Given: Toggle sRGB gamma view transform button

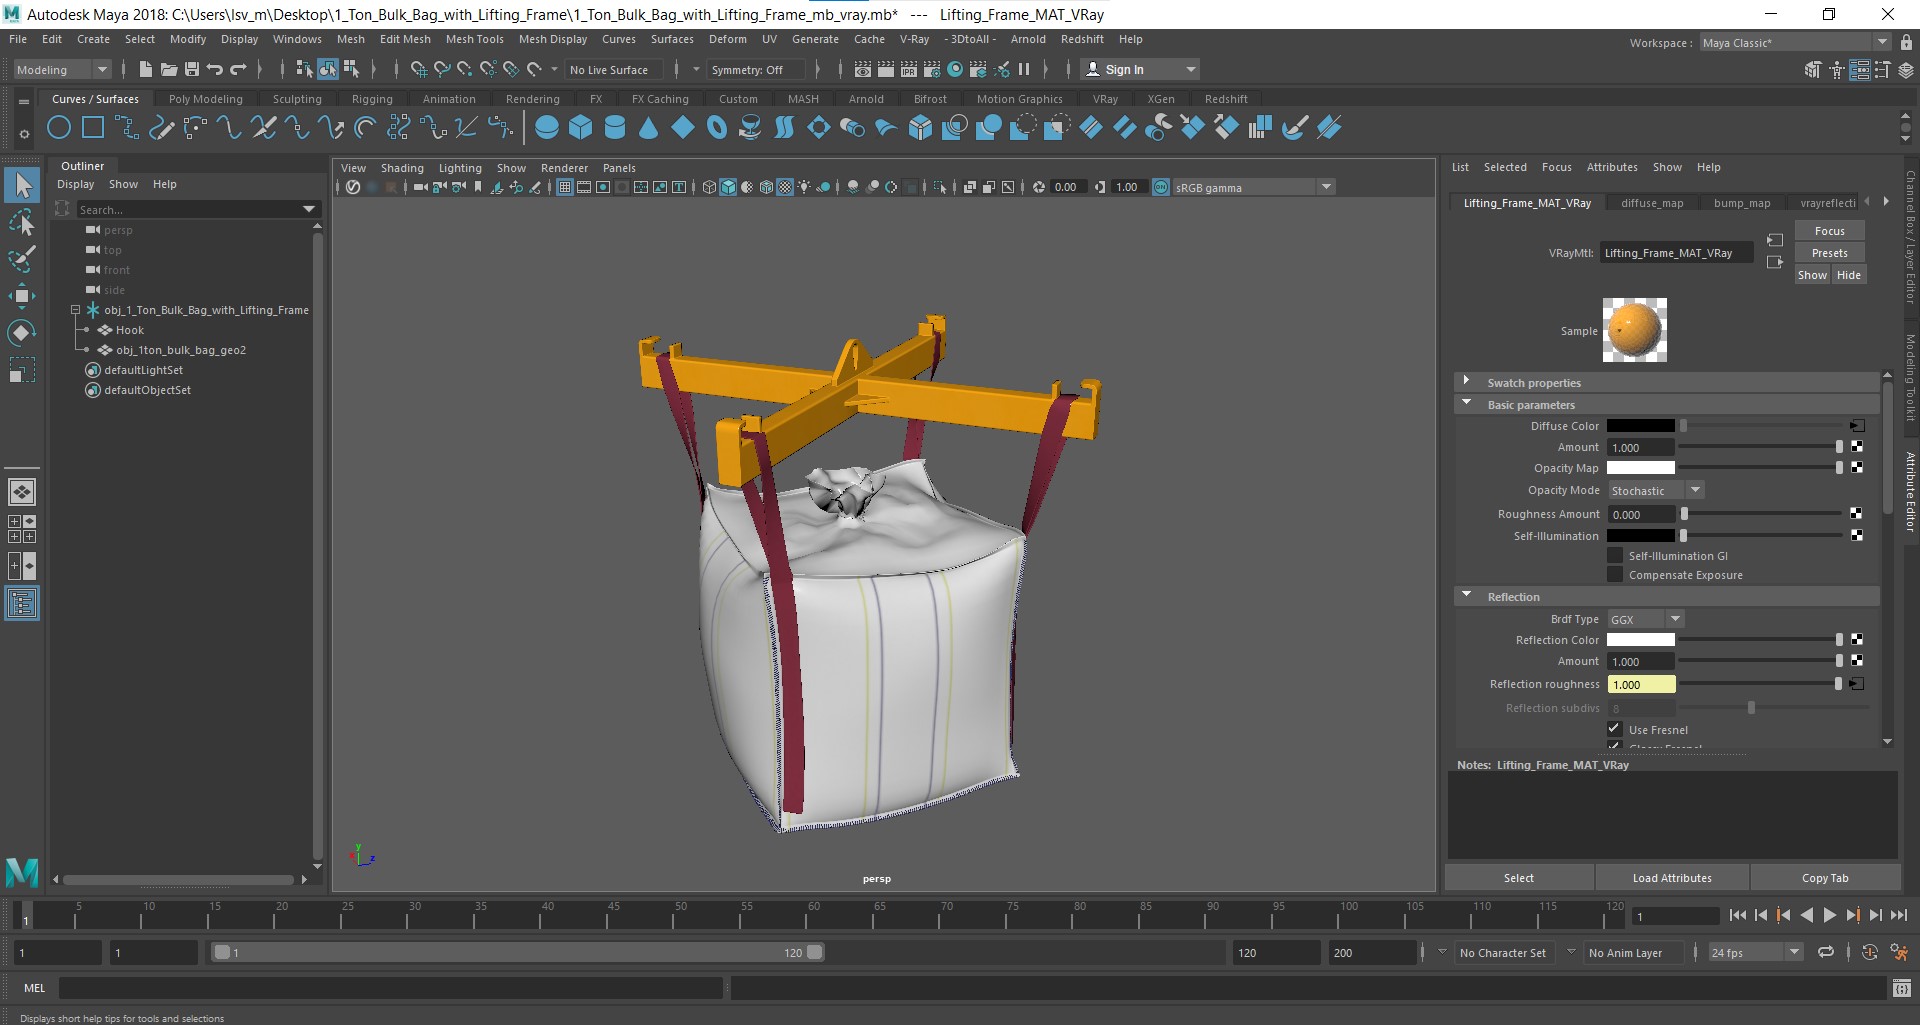Looking at the screenshot, I should pos(1161,187).
